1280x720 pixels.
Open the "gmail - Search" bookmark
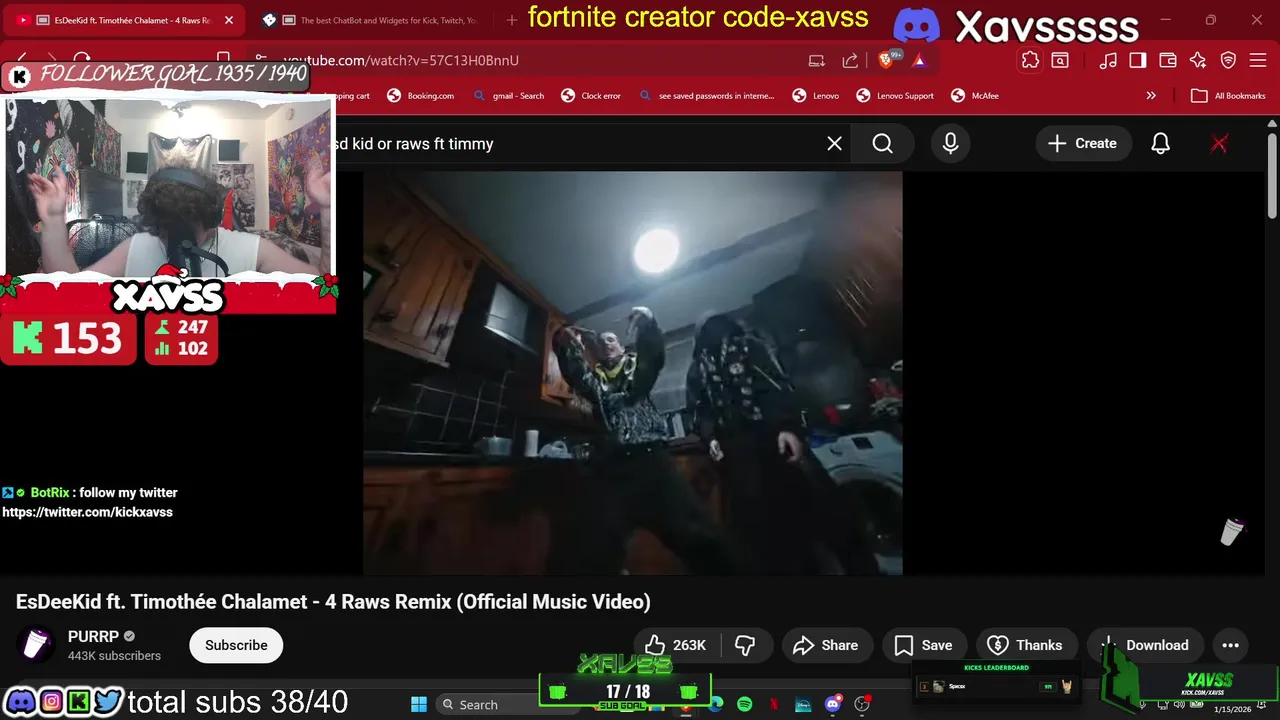tap(509, 96)
